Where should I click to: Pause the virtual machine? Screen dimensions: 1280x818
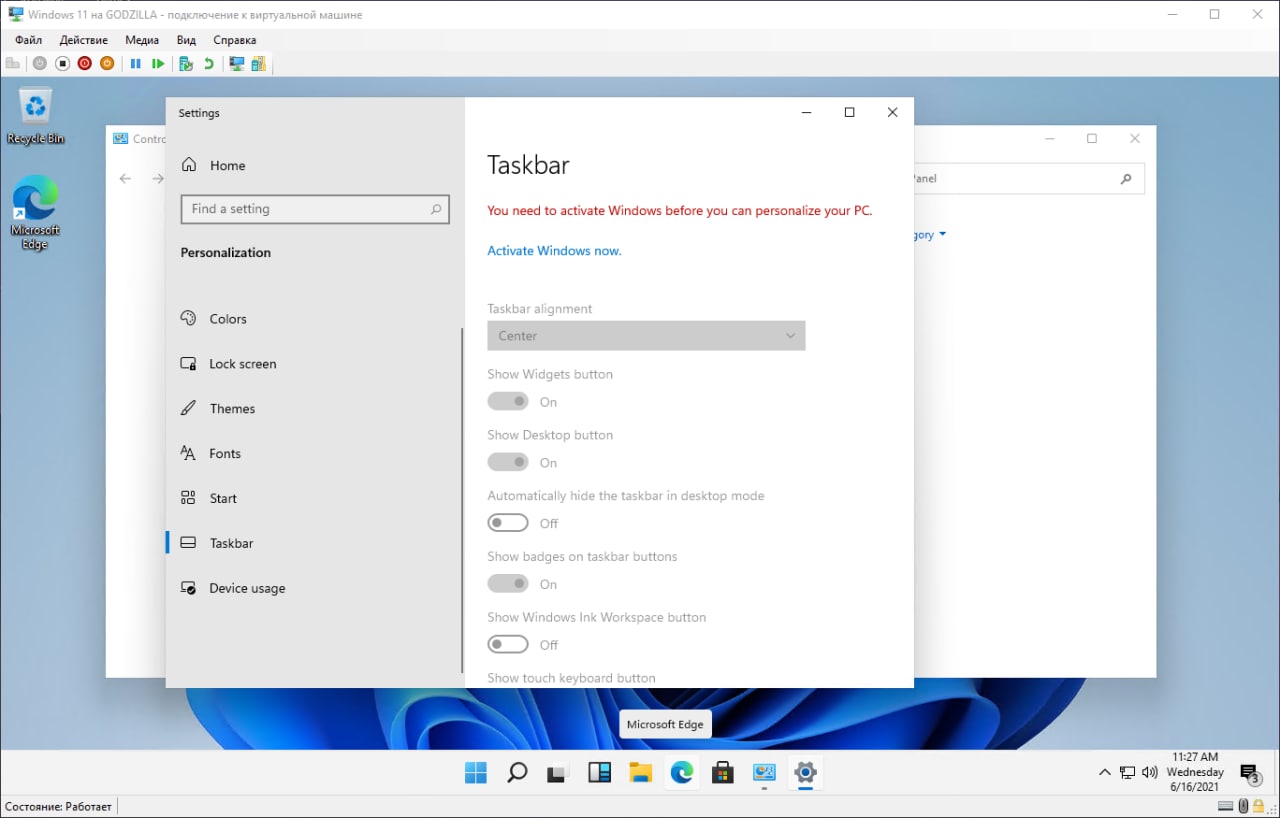[x=135, y=64]
